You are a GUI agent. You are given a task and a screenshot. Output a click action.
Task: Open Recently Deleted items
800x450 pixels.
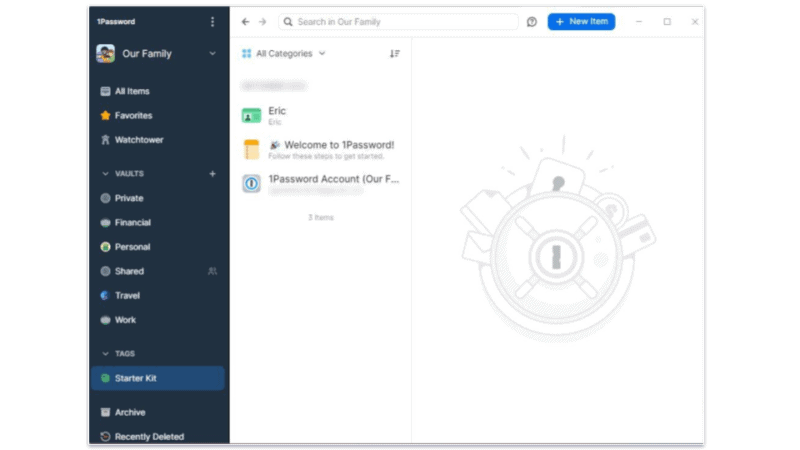[157, 437]
